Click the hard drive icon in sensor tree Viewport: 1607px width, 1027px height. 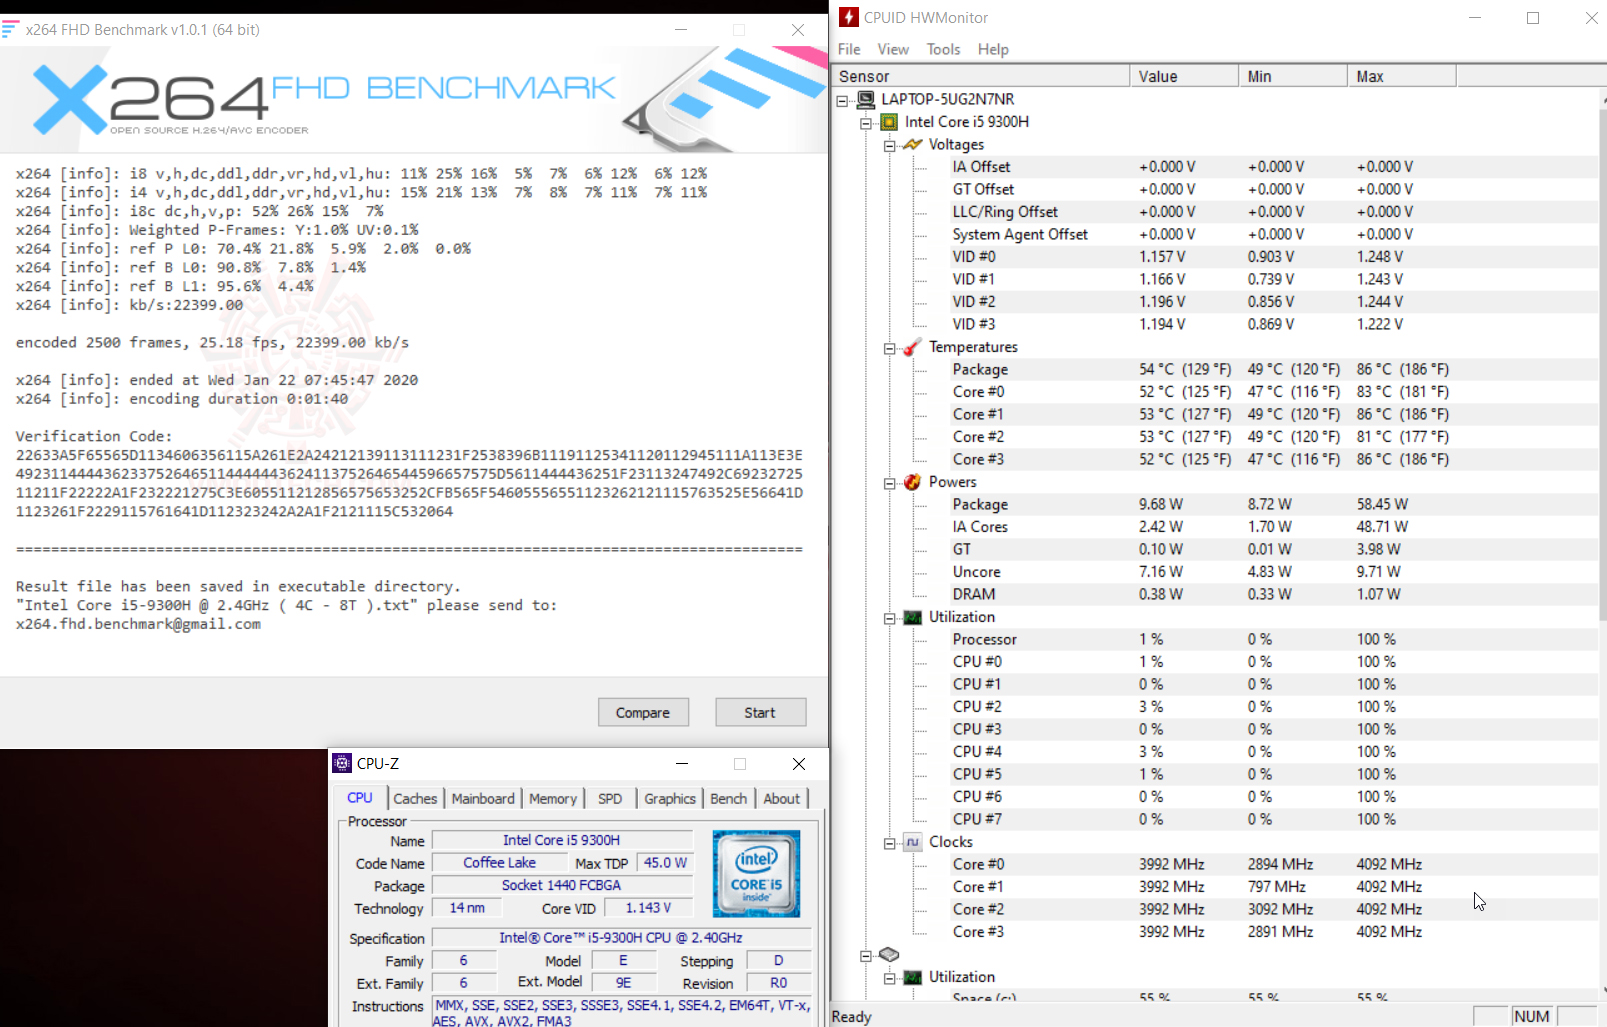click(889, 955)
